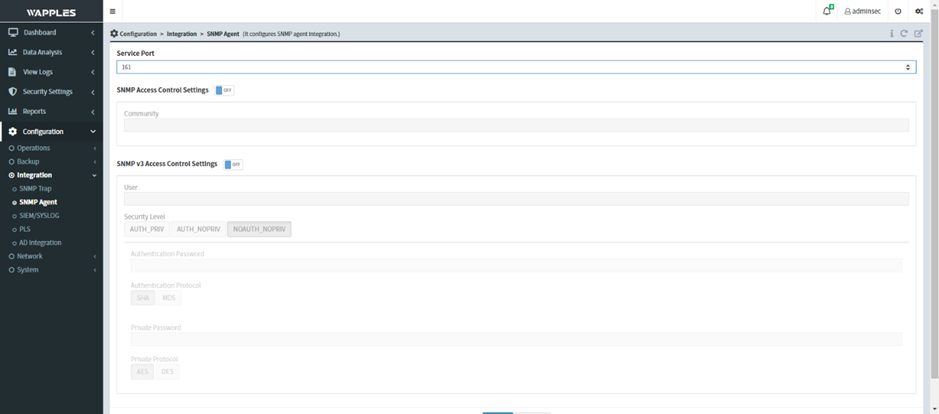The height and width of the screenshot is (414, 939).
Task: Open the AD Integration page
Action: pos(40,242)
